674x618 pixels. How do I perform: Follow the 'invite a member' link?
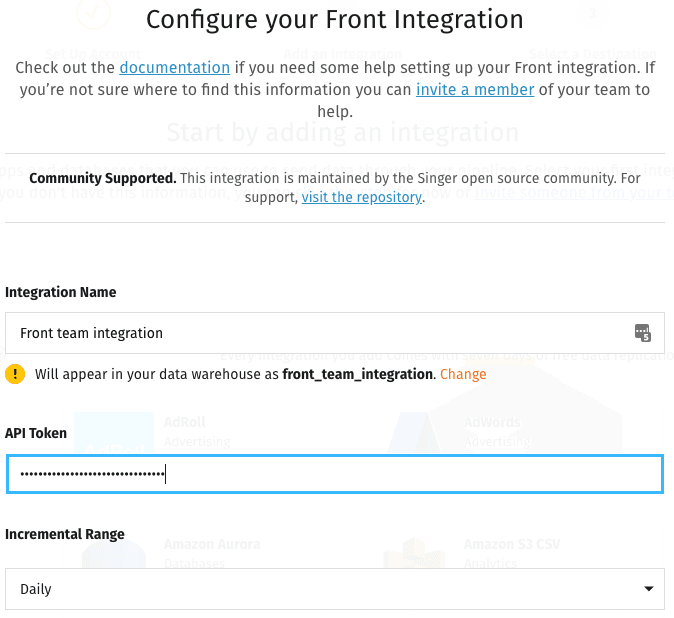point(475,89)
